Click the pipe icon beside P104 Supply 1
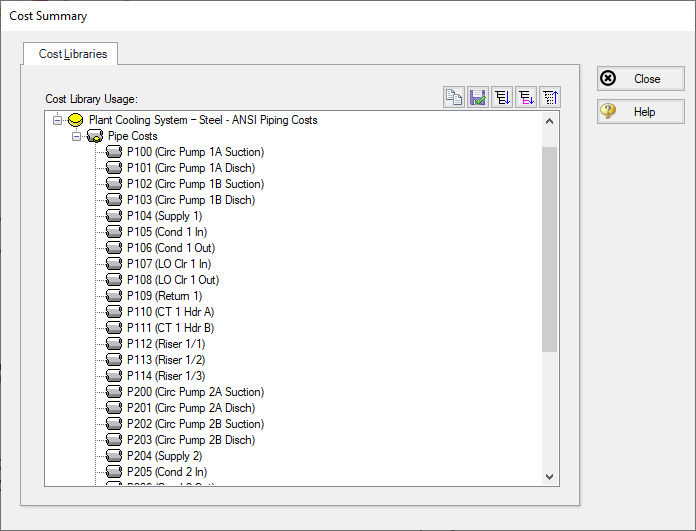696x531 pixels. pyautogui.click(x=114, y=216)
